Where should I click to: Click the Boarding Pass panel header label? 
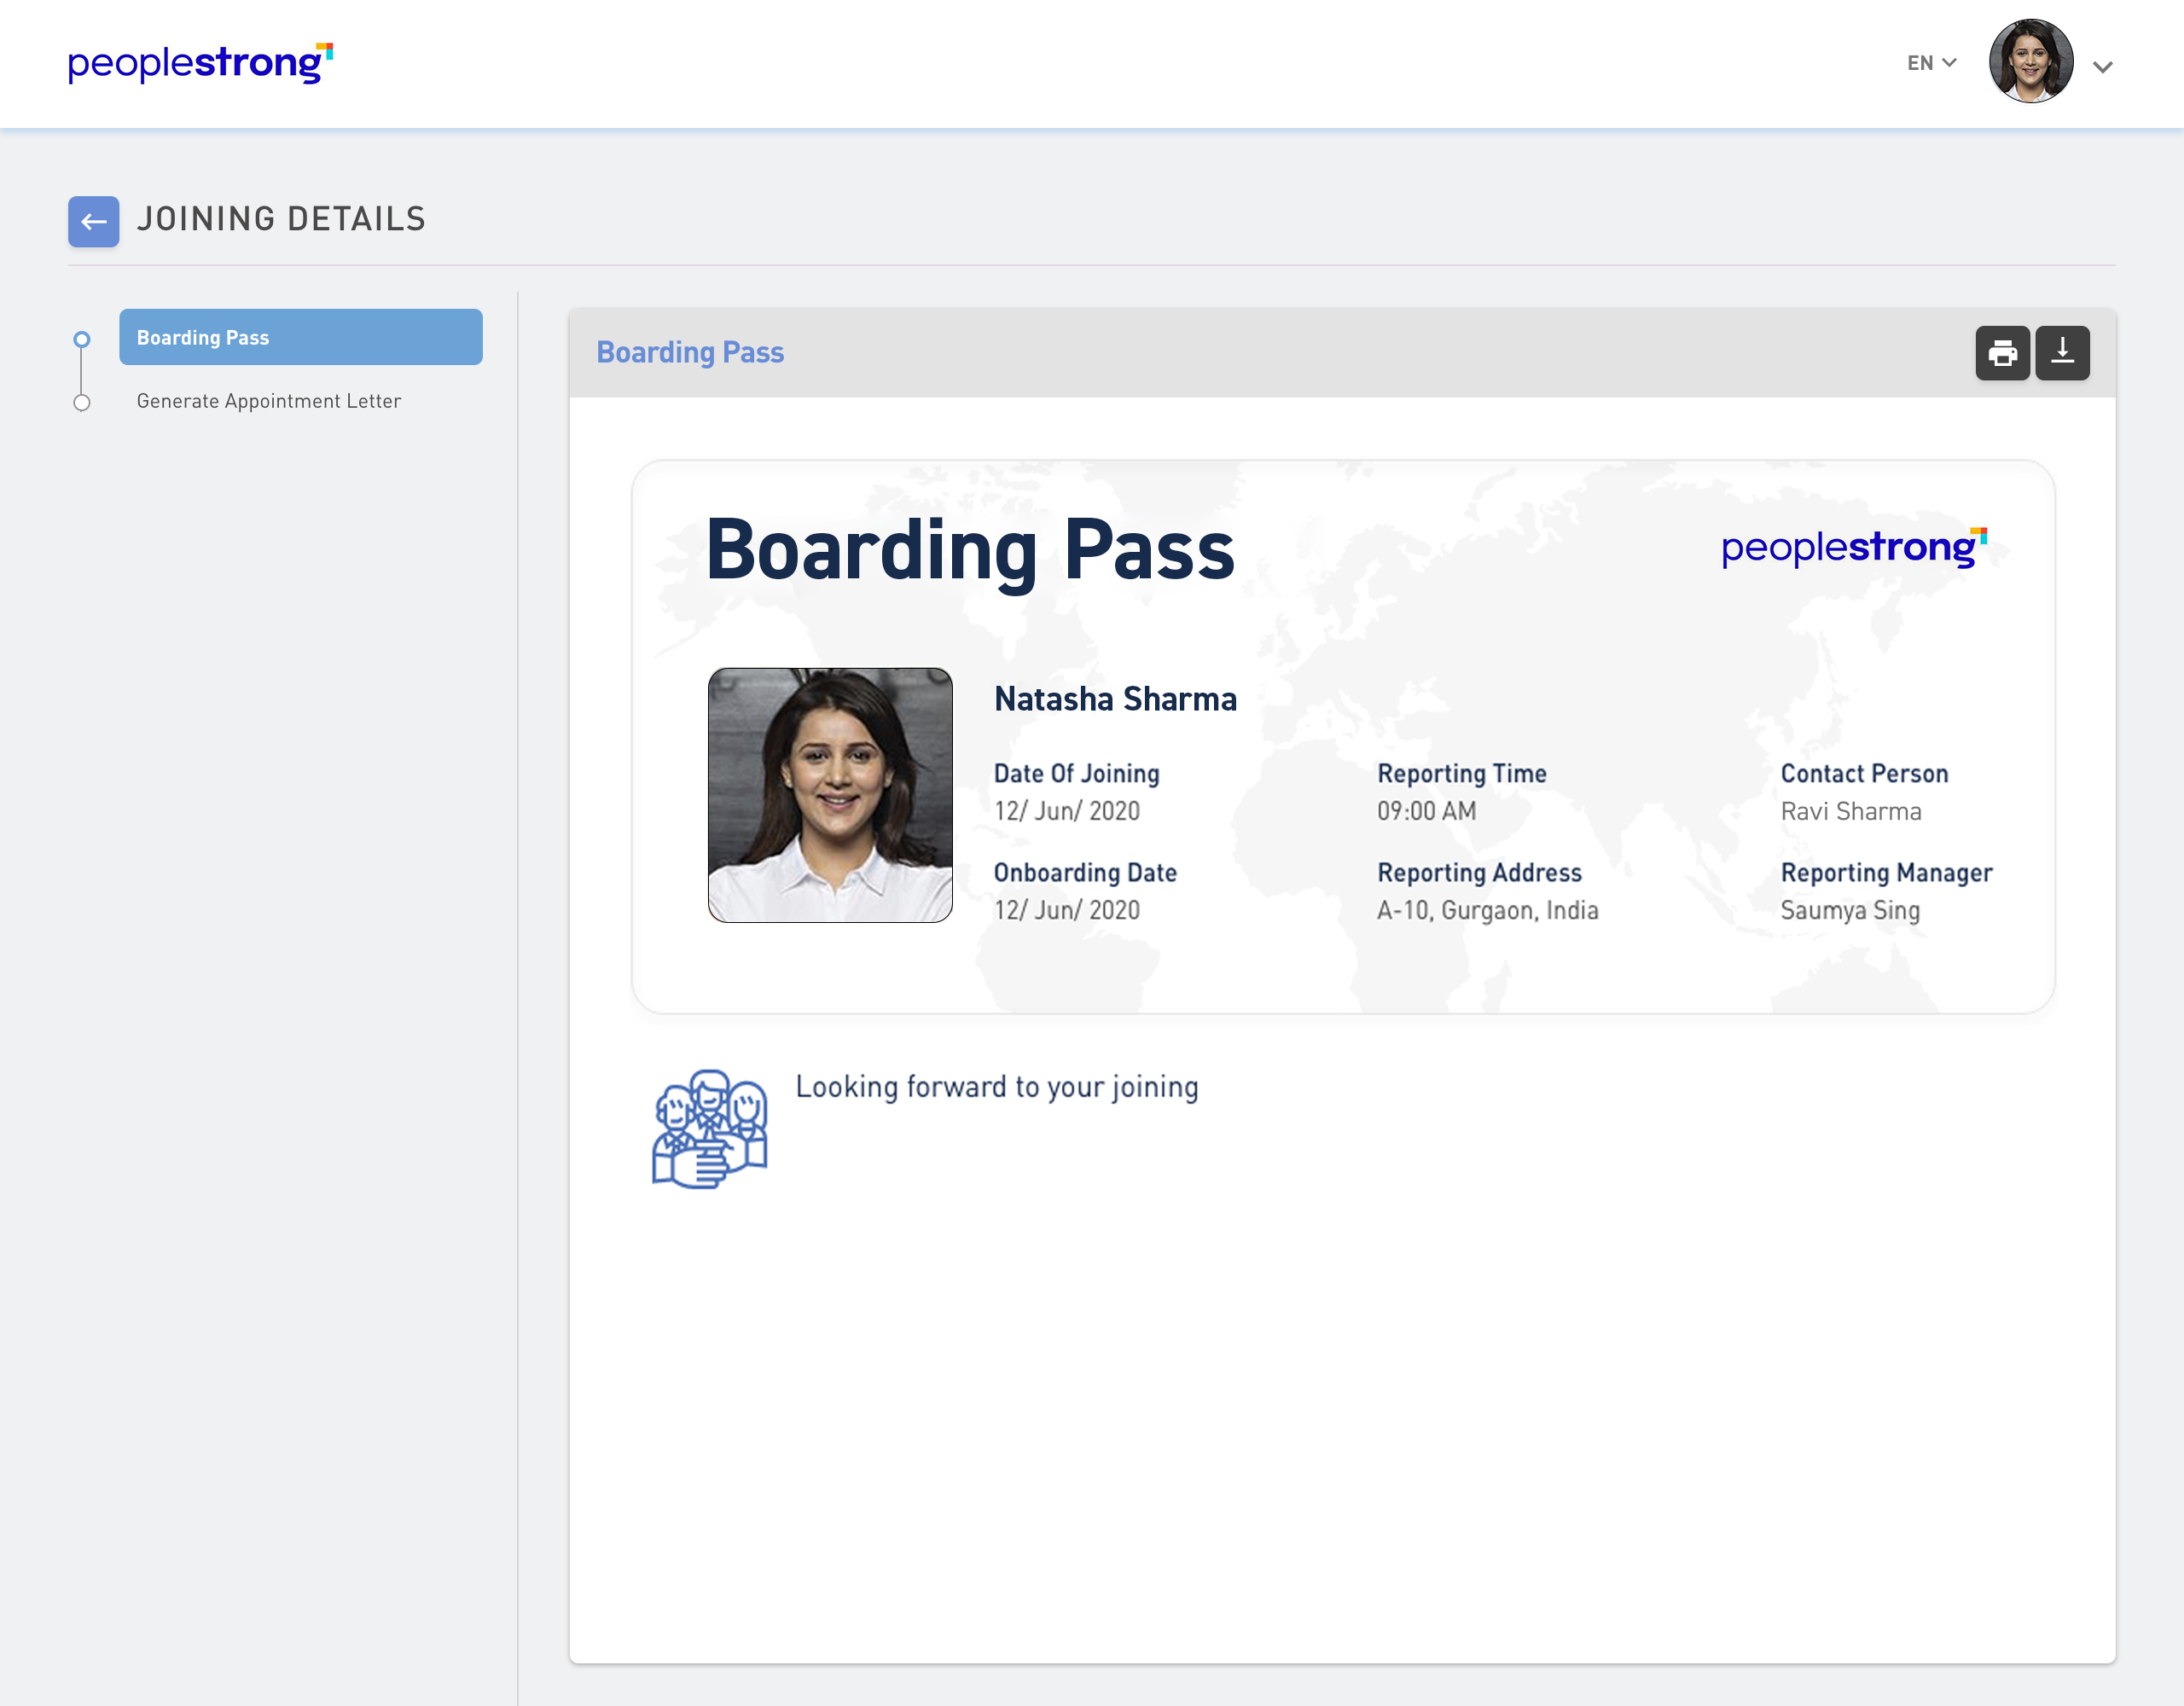coord(690,352)
